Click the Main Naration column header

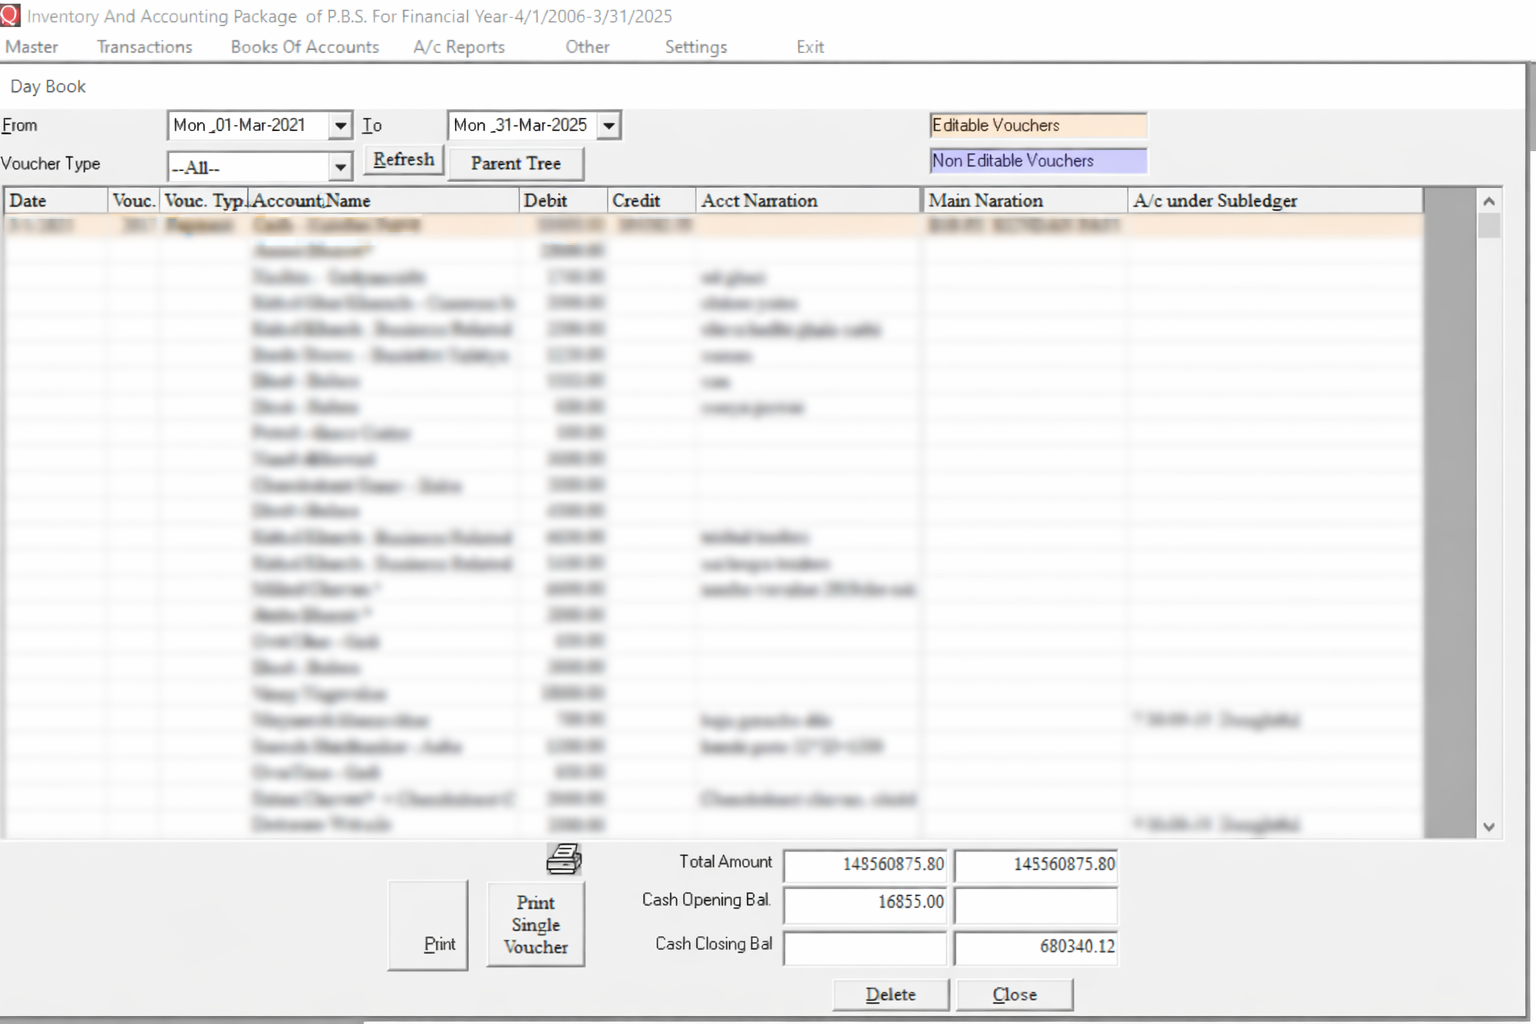click(x=1025, y=200)
